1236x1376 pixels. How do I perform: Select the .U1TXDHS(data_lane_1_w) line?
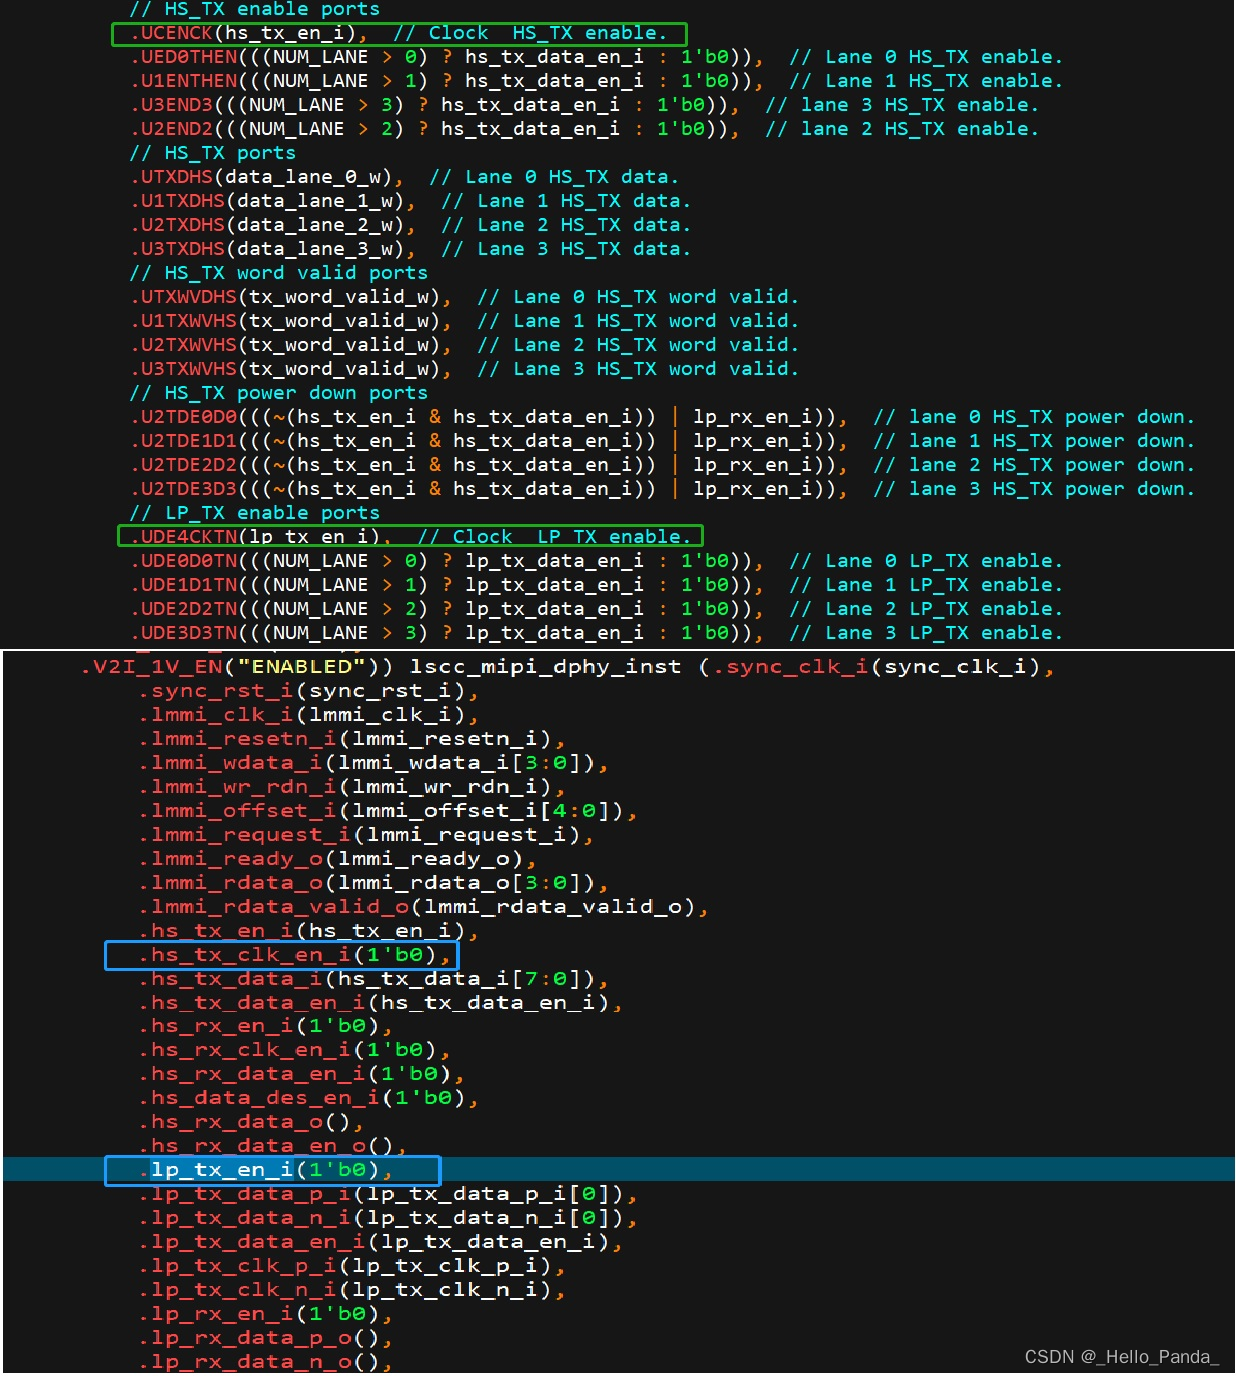coord(273,201)
